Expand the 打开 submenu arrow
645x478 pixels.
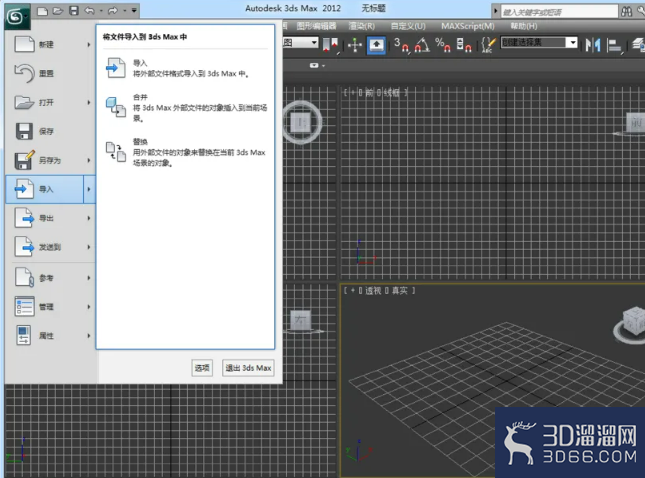tap(89, 102)
